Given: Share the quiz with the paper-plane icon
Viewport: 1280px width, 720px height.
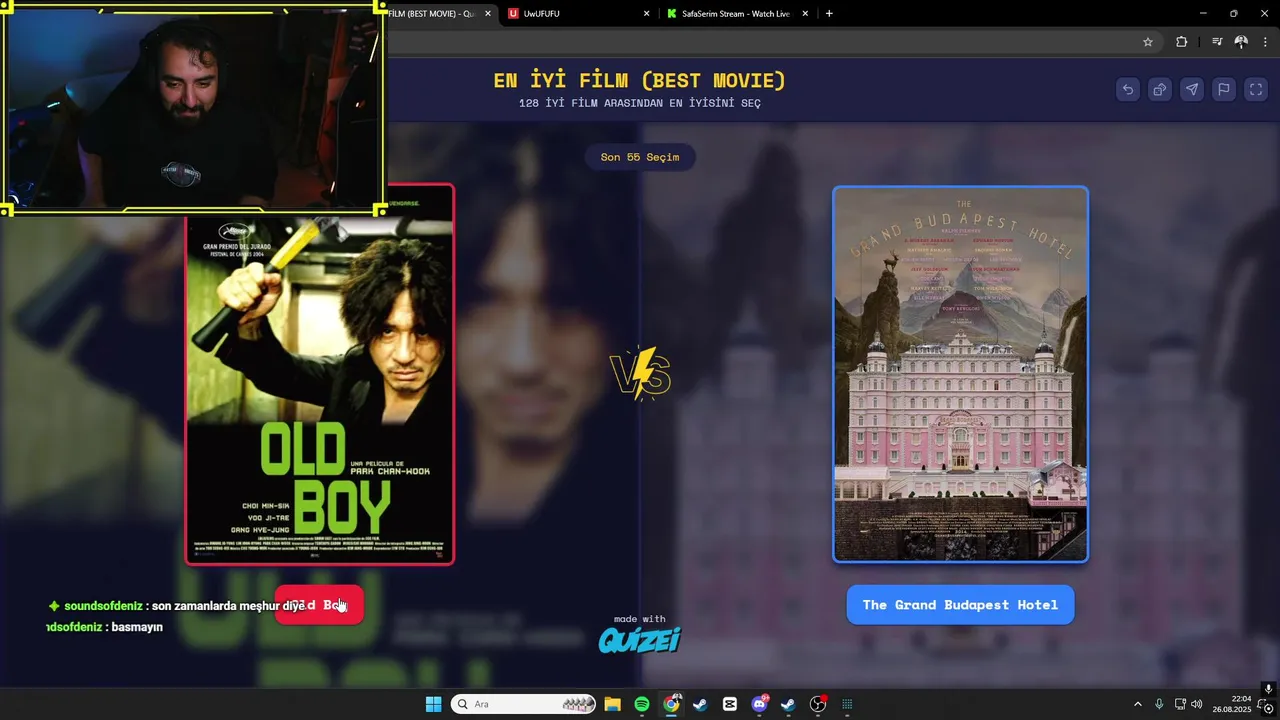Looking at the screenshot, I should [1192, 89].
